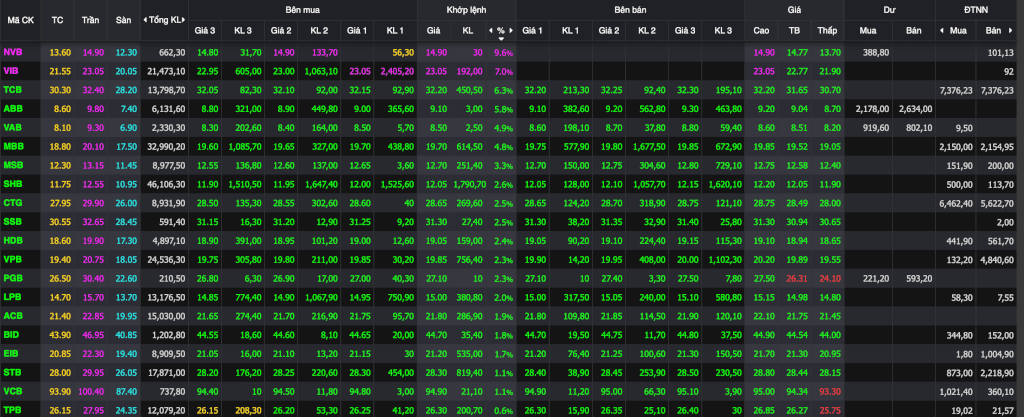
Task: Open the TPB ticker symbol
Action: (12, 410)
